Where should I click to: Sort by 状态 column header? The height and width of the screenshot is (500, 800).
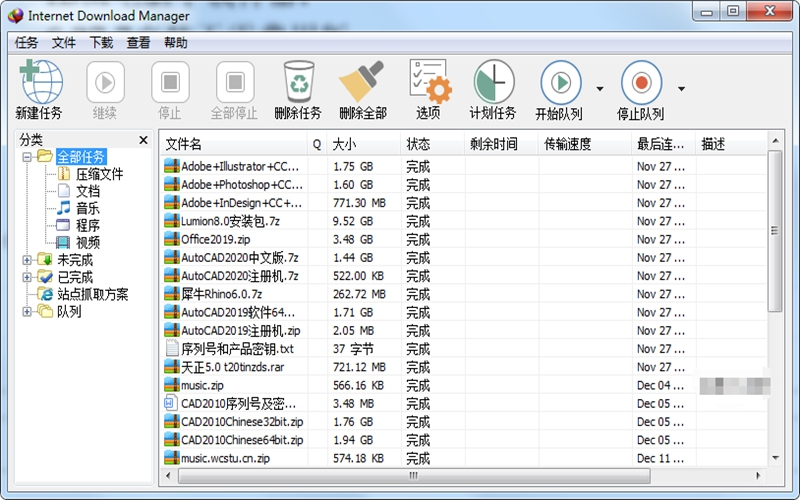click(433, 144)
